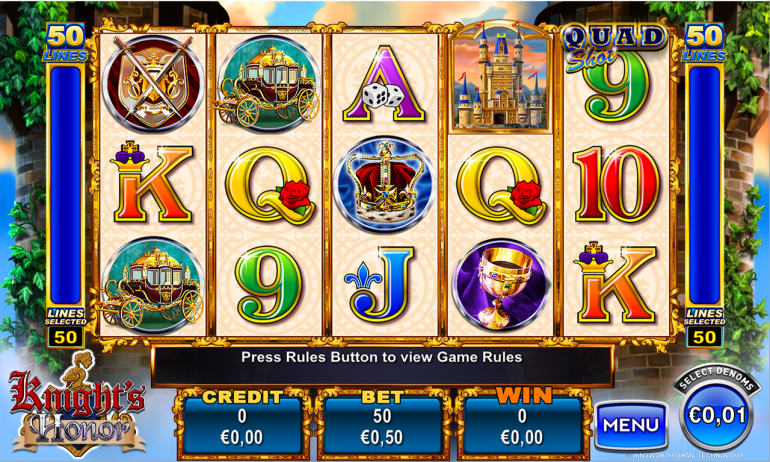Click the crossed swords shield symbol
770x462 pixels.
pos(153,82)
